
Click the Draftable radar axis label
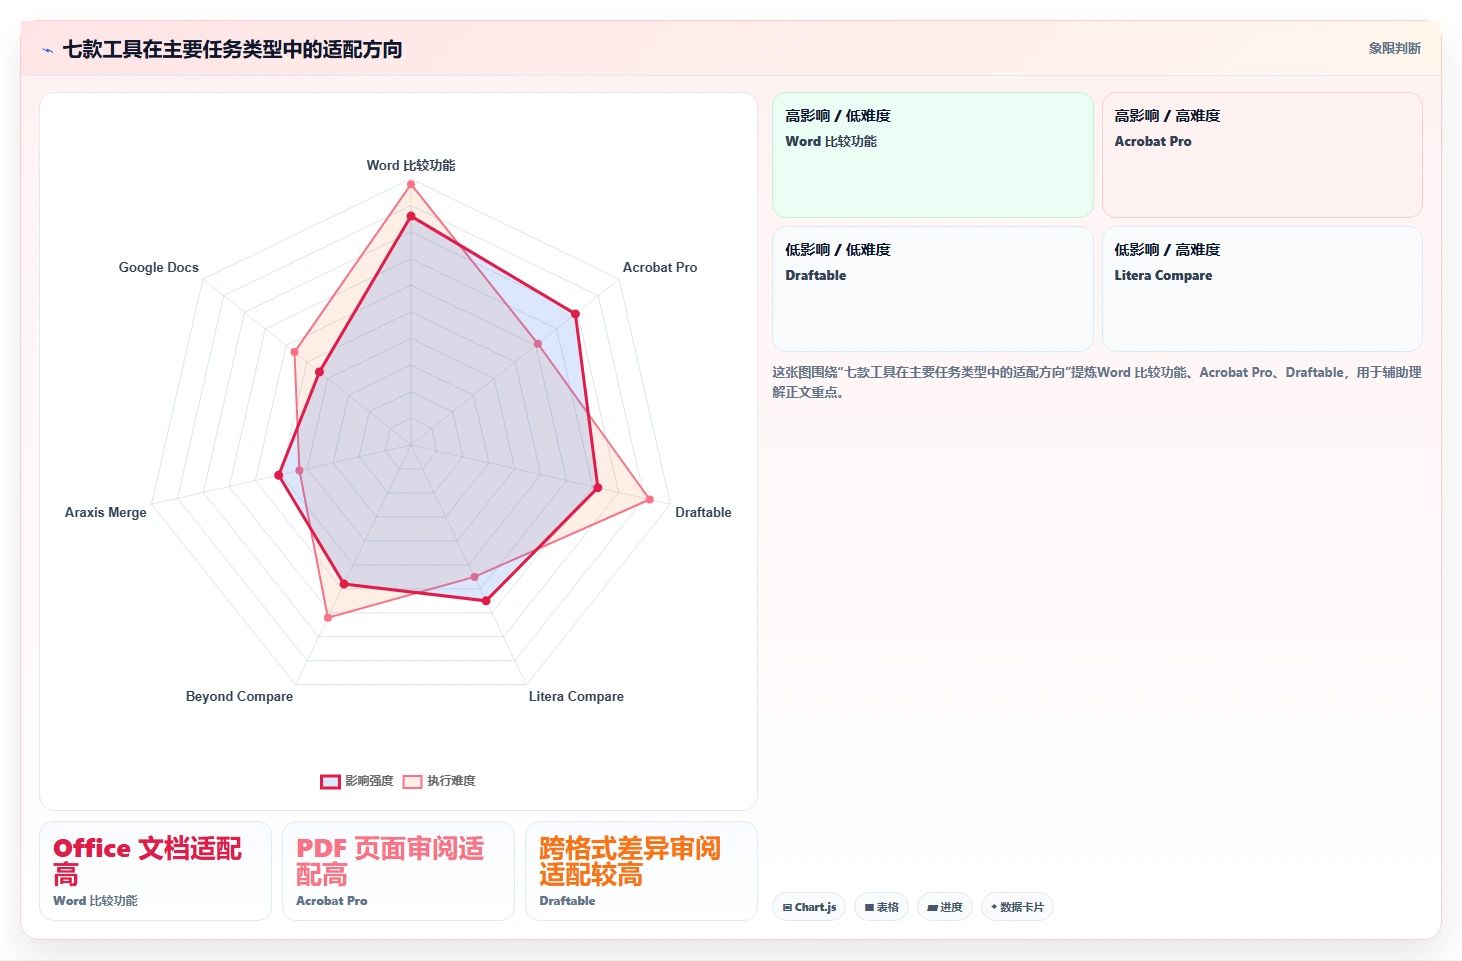(x=703, y=512)
